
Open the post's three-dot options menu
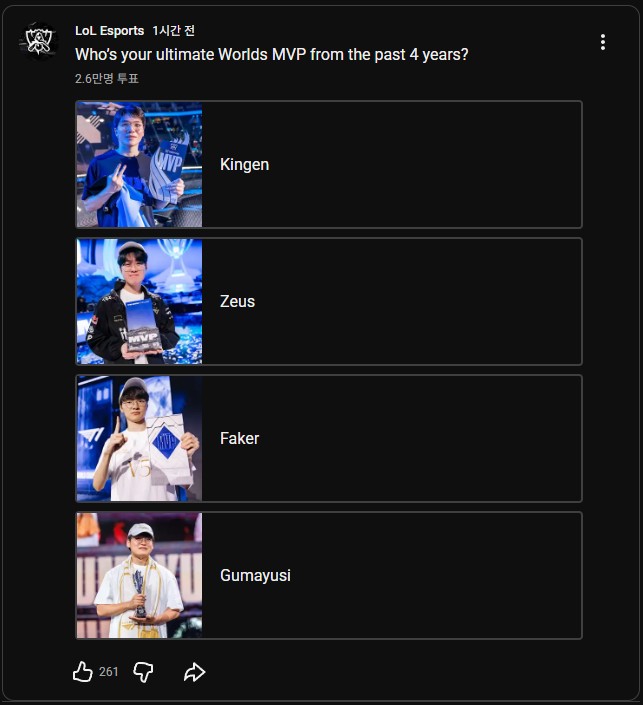pos(602,42)
